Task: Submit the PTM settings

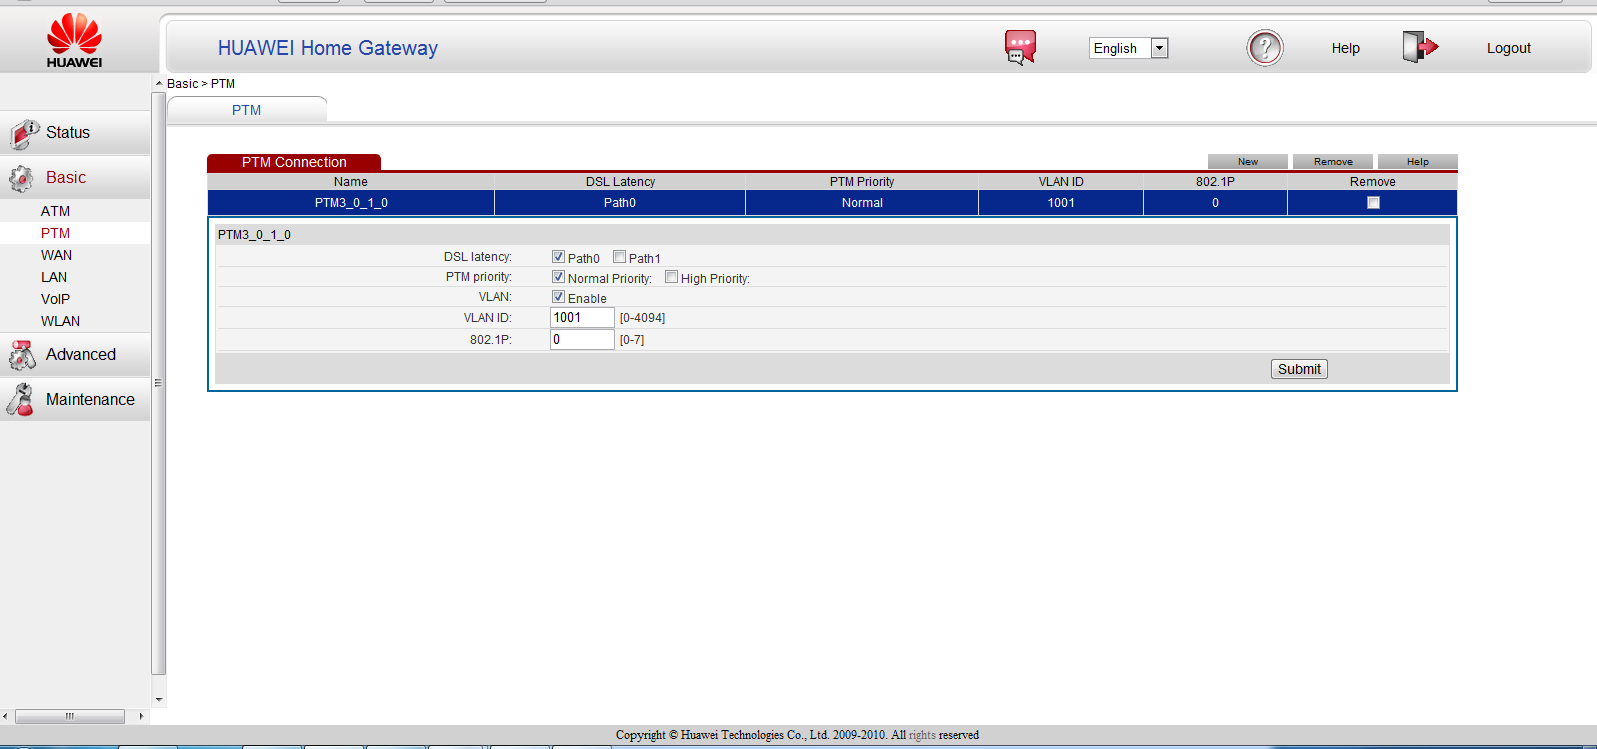Action: (x=1299, y=369)
